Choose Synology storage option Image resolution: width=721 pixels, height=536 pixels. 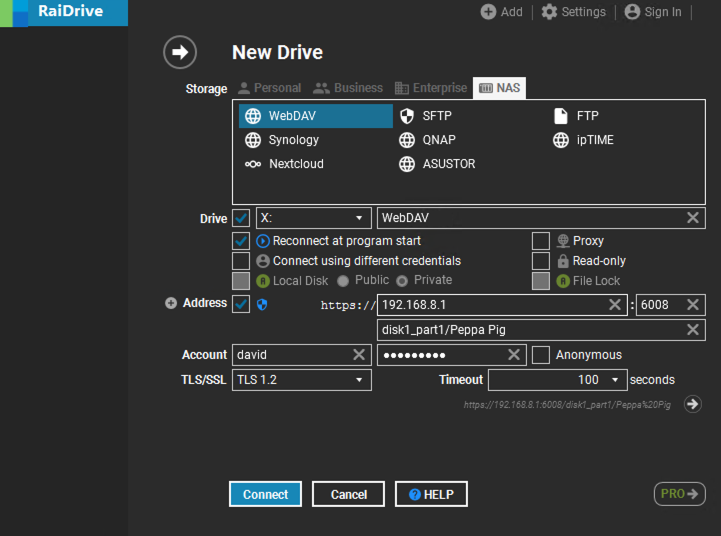[282, 140]
